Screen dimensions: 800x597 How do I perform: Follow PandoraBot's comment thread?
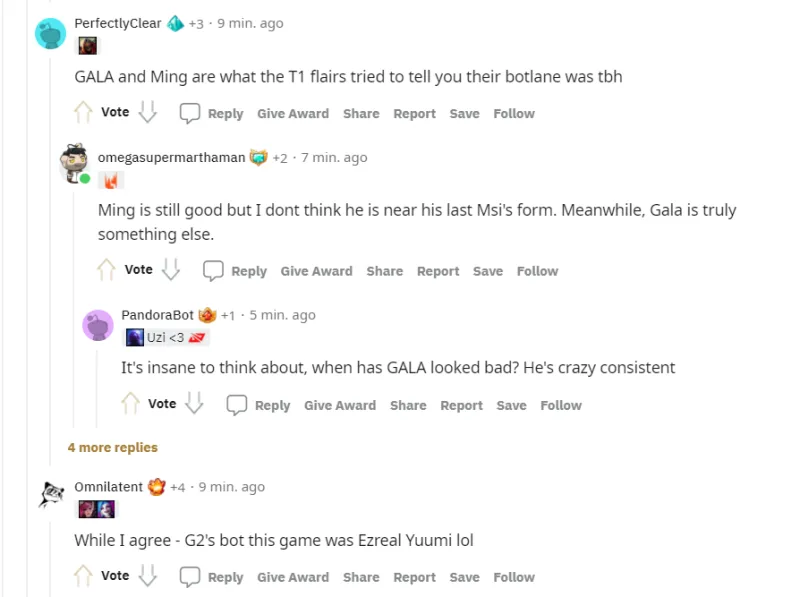561,405
